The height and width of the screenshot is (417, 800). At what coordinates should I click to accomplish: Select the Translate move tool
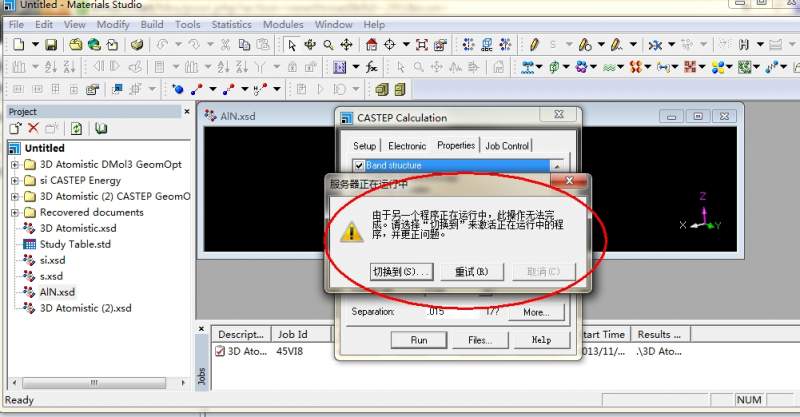[x=346, y=45]
